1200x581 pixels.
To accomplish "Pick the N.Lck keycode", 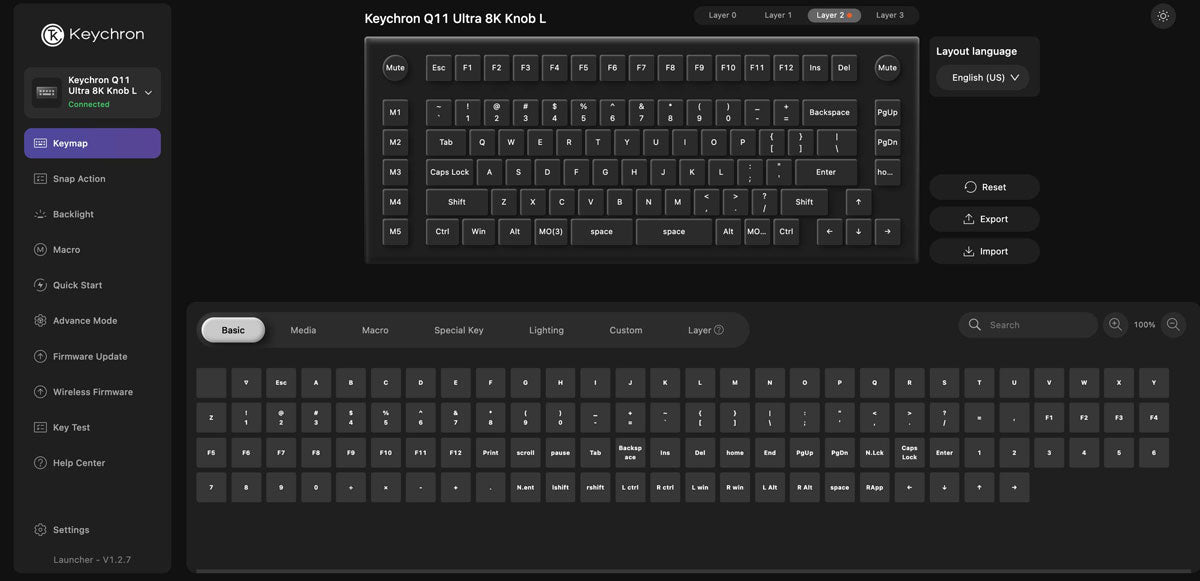I will (874, 452).
